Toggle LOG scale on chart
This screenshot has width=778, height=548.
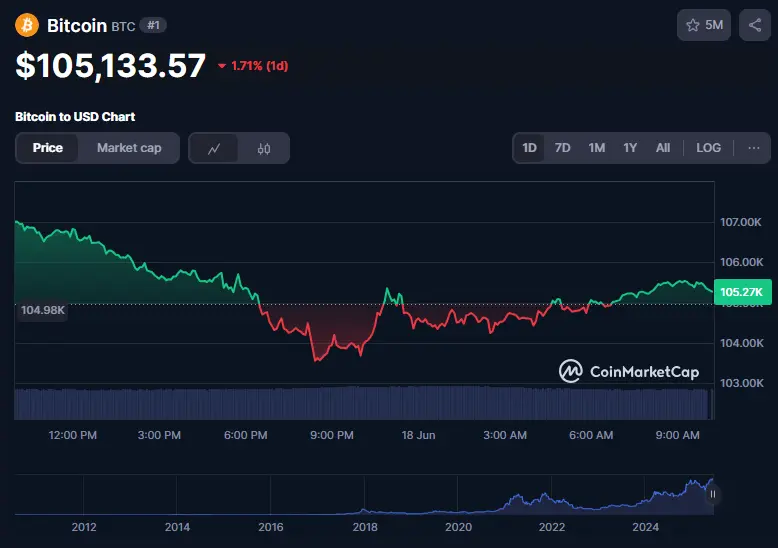(708, 148)
